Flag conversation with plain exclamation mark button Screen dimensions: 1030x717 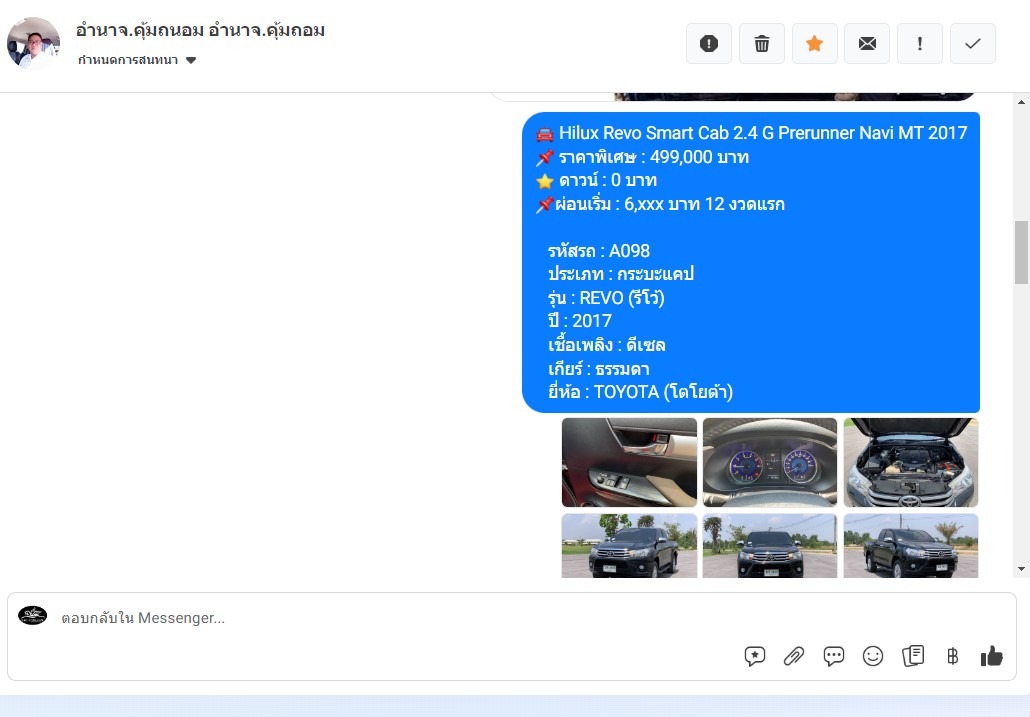coord(920,44)
